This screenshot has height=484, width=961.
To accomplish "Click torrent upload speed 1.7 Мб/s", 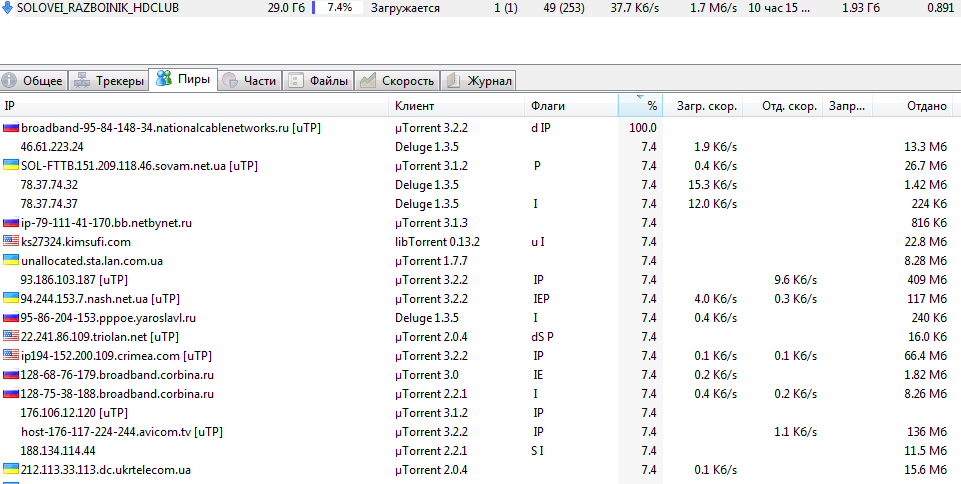I will click(x=713, y=9).
